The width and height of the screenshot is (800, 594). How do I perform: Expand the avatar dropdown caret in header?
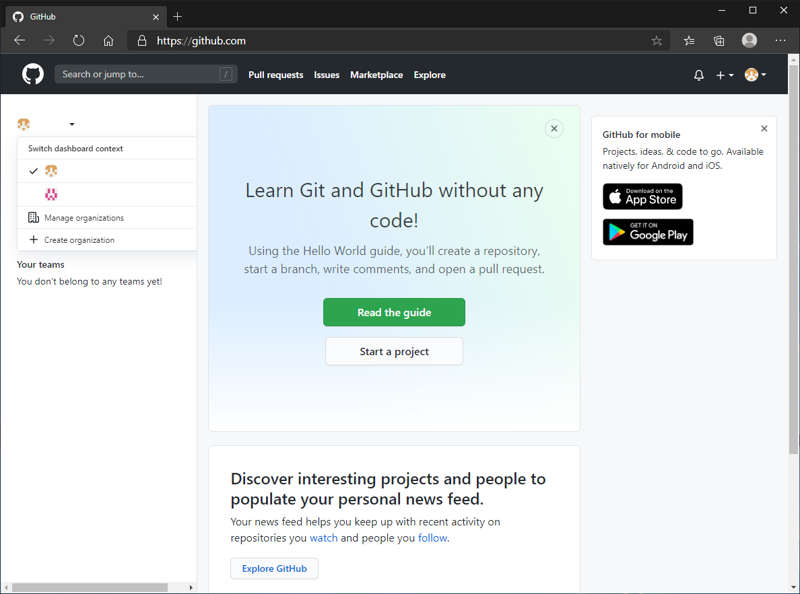point(762,74)
